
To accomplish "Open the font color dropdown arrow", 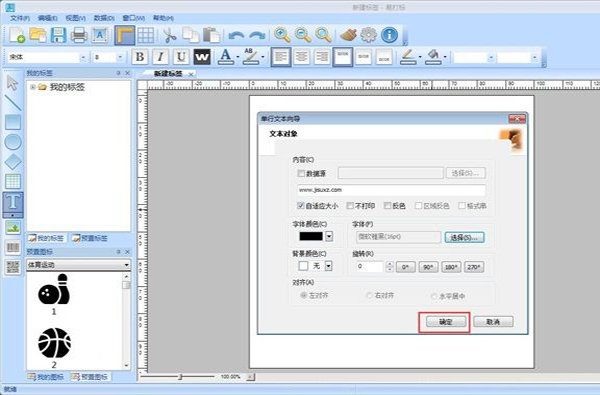I will (x=329, y=236).
